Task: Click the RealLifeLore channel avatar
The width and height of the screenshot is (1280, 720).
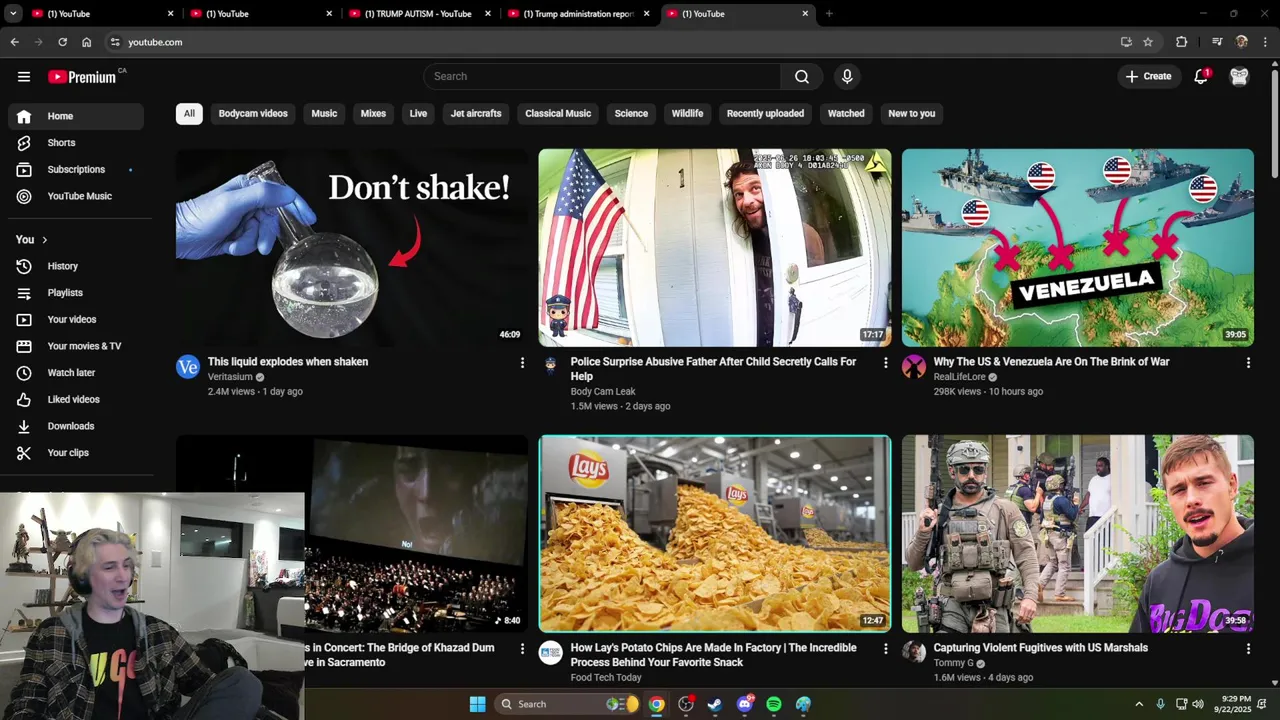Action: 914,366
